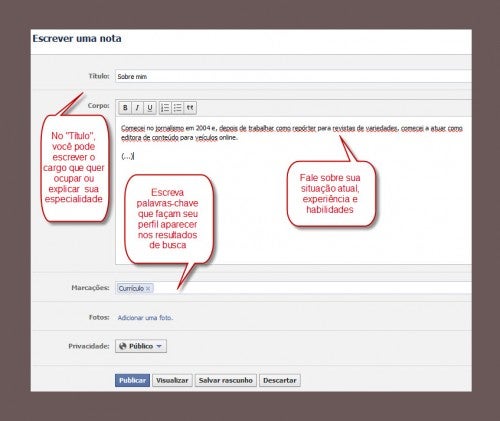Click the 'Fotos:' label
Viewport: 500px width, 421px height.
tap(99, 317)
